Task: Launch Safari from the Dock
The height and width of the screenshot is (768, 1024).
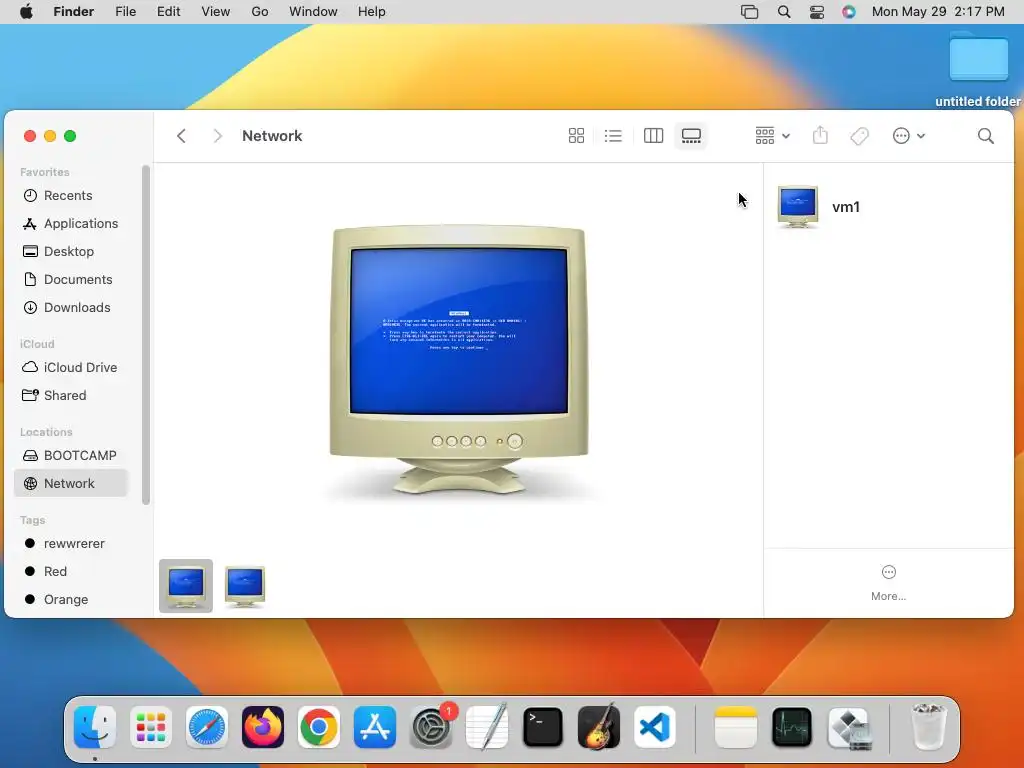Action: point(207,727)
